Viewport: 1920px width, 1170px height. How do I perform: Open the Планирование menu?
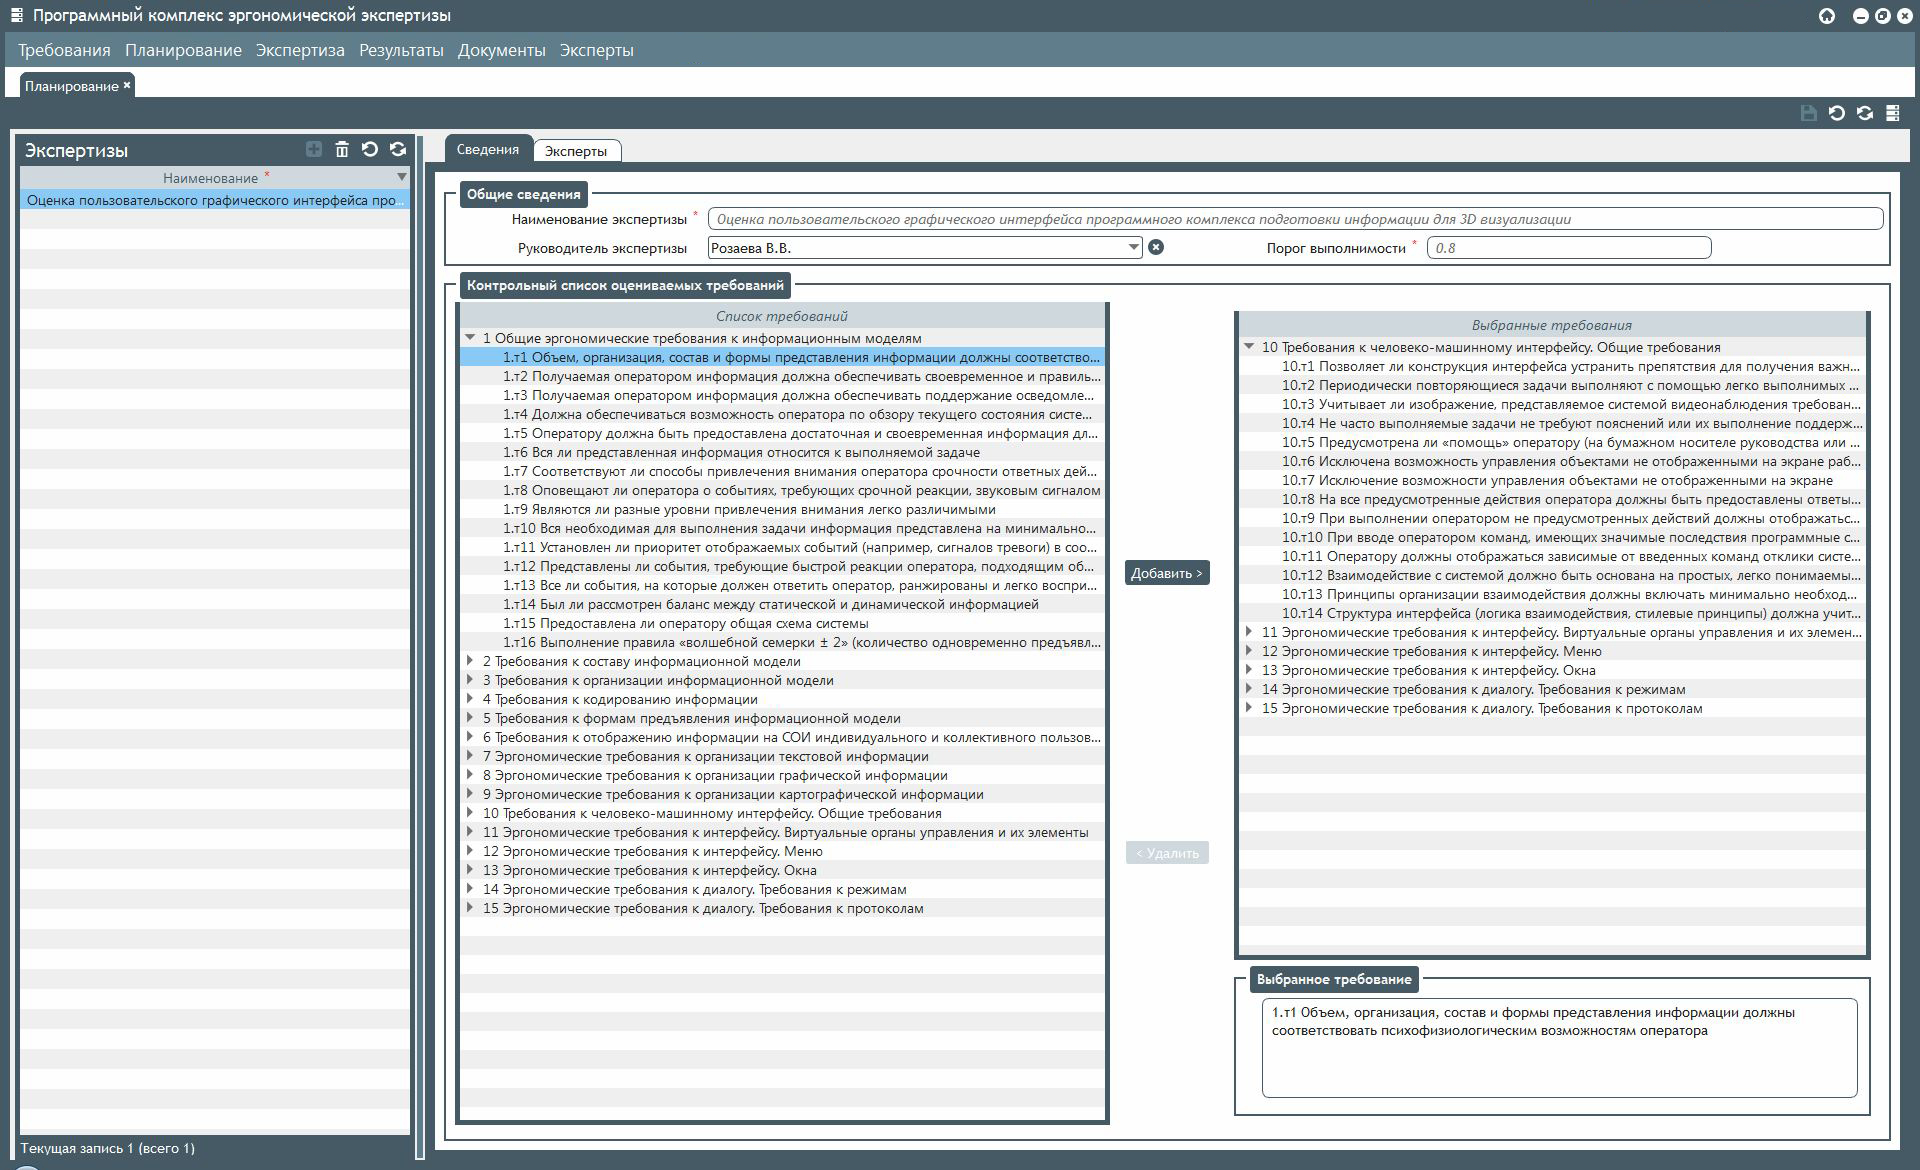(183, 50)
